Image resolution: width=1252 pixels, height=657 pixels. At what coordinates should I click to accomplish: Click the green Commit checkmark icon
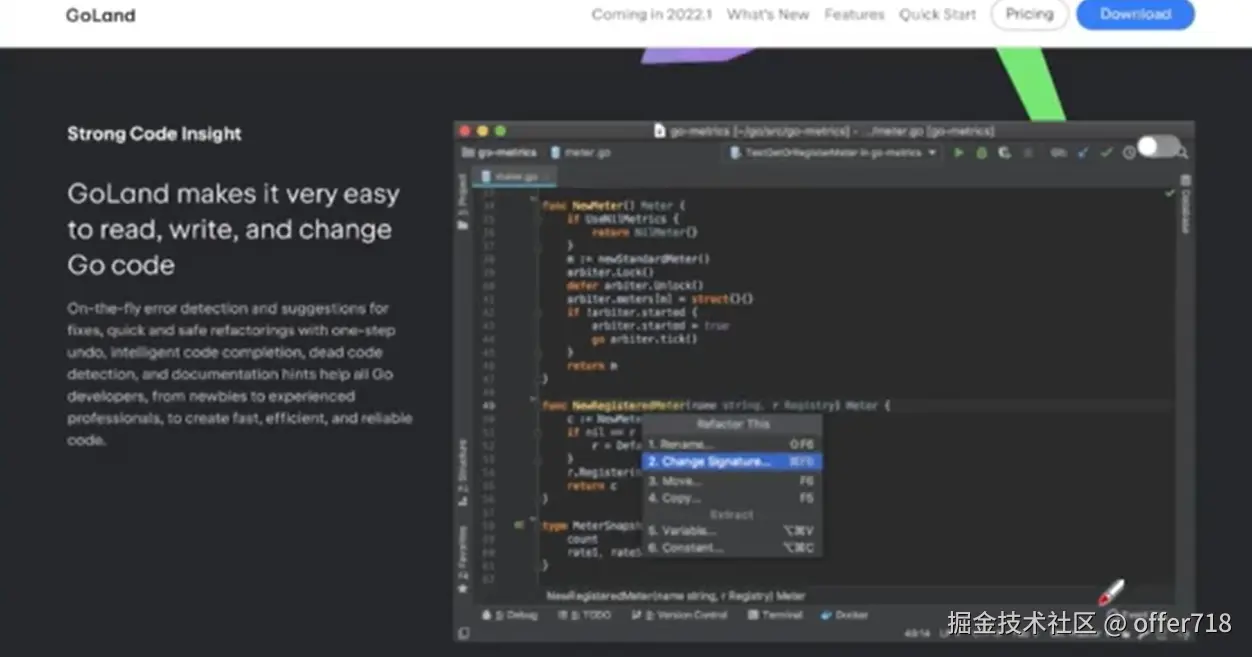click(x=1106, y=153)
